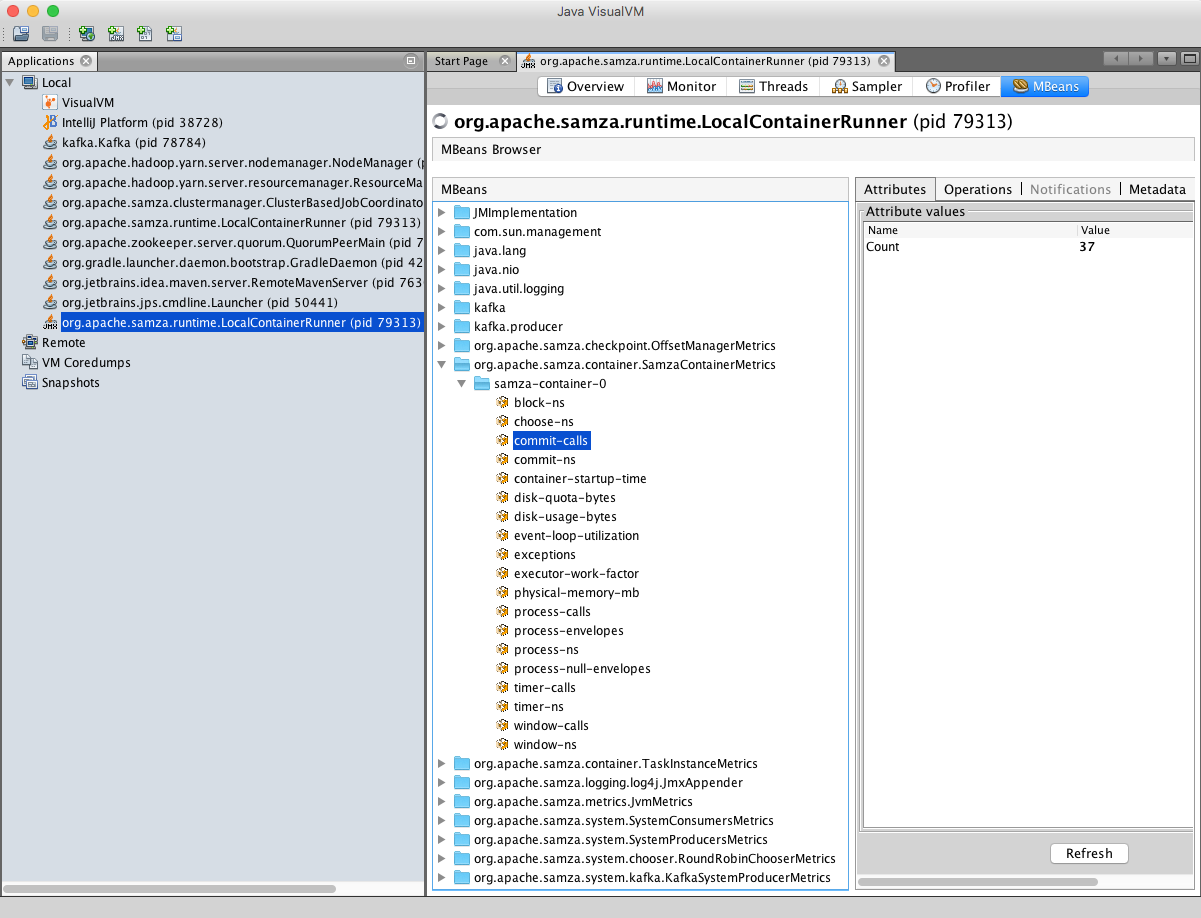
Task: Expand the kafka.producer folder
Action: tap(442, 327)
